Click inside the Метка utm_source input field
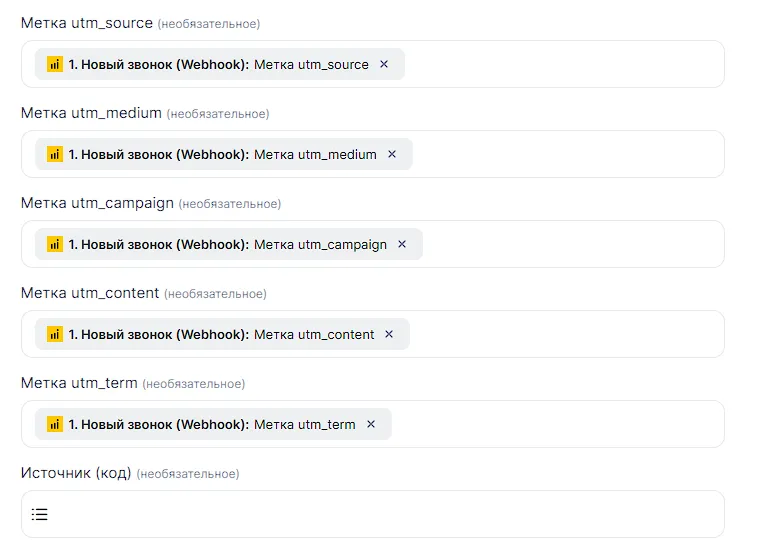Screen dimensions: 762x551 coord(560,64)
